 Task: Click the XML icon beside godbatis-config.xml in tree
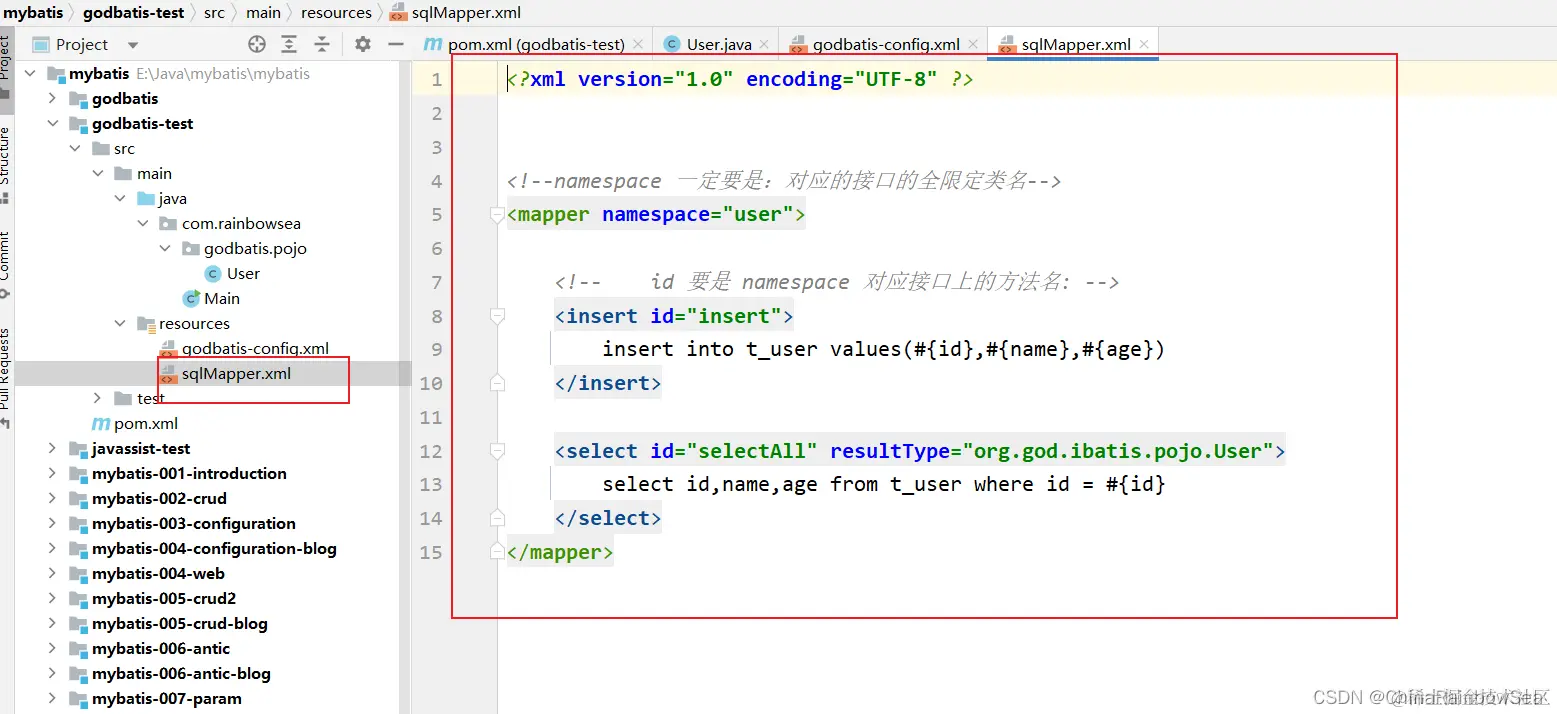(x=169, y=348)
